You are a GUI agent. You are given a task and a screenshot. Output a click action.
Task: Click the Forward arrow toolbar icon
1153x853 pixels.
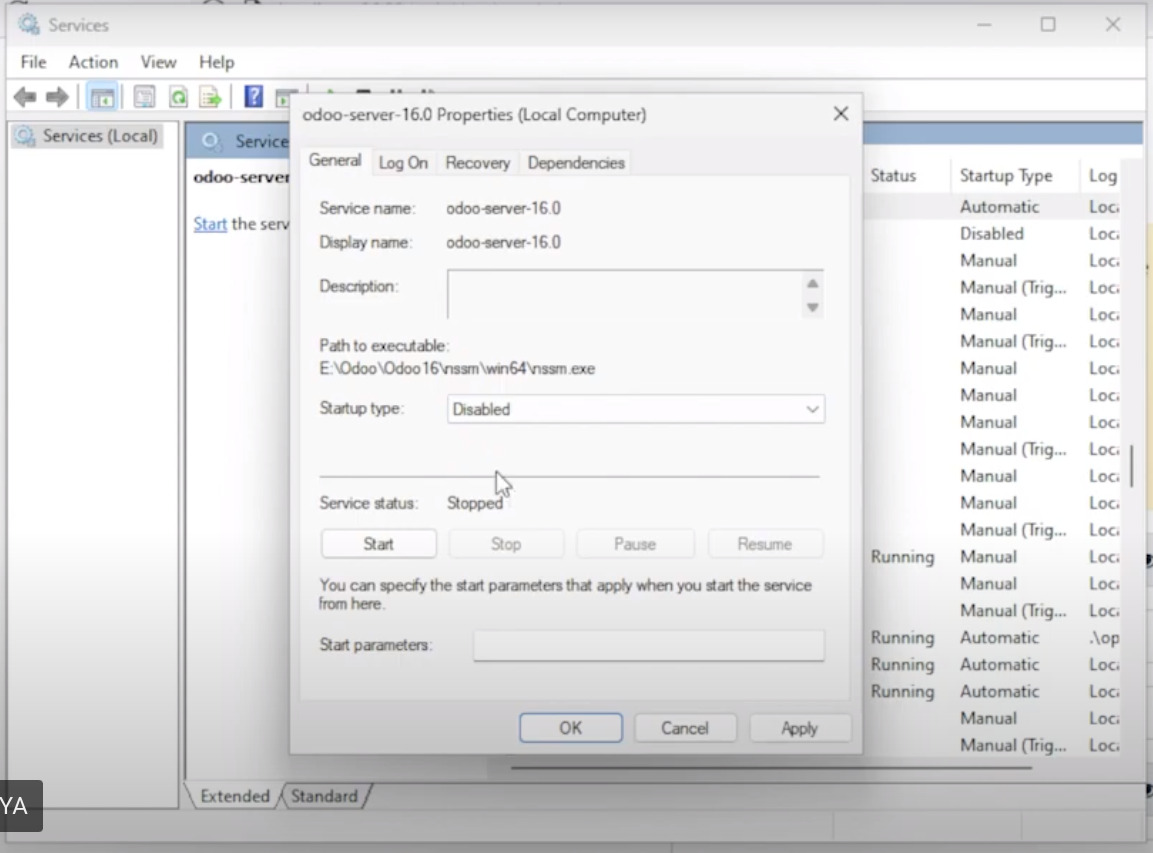tap(57, 97)
